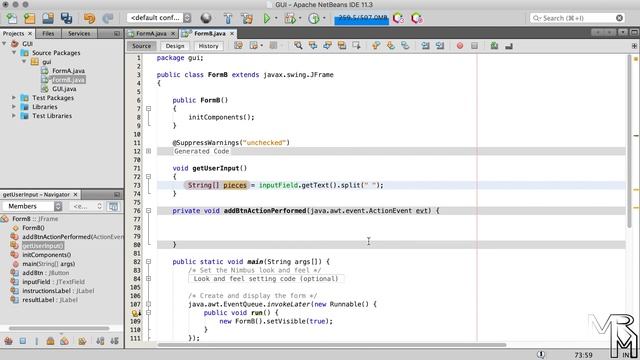Toggle Show Inherited Members in Navigator
The height and width of the screenshot is (360, 640).
pos(8,341)
